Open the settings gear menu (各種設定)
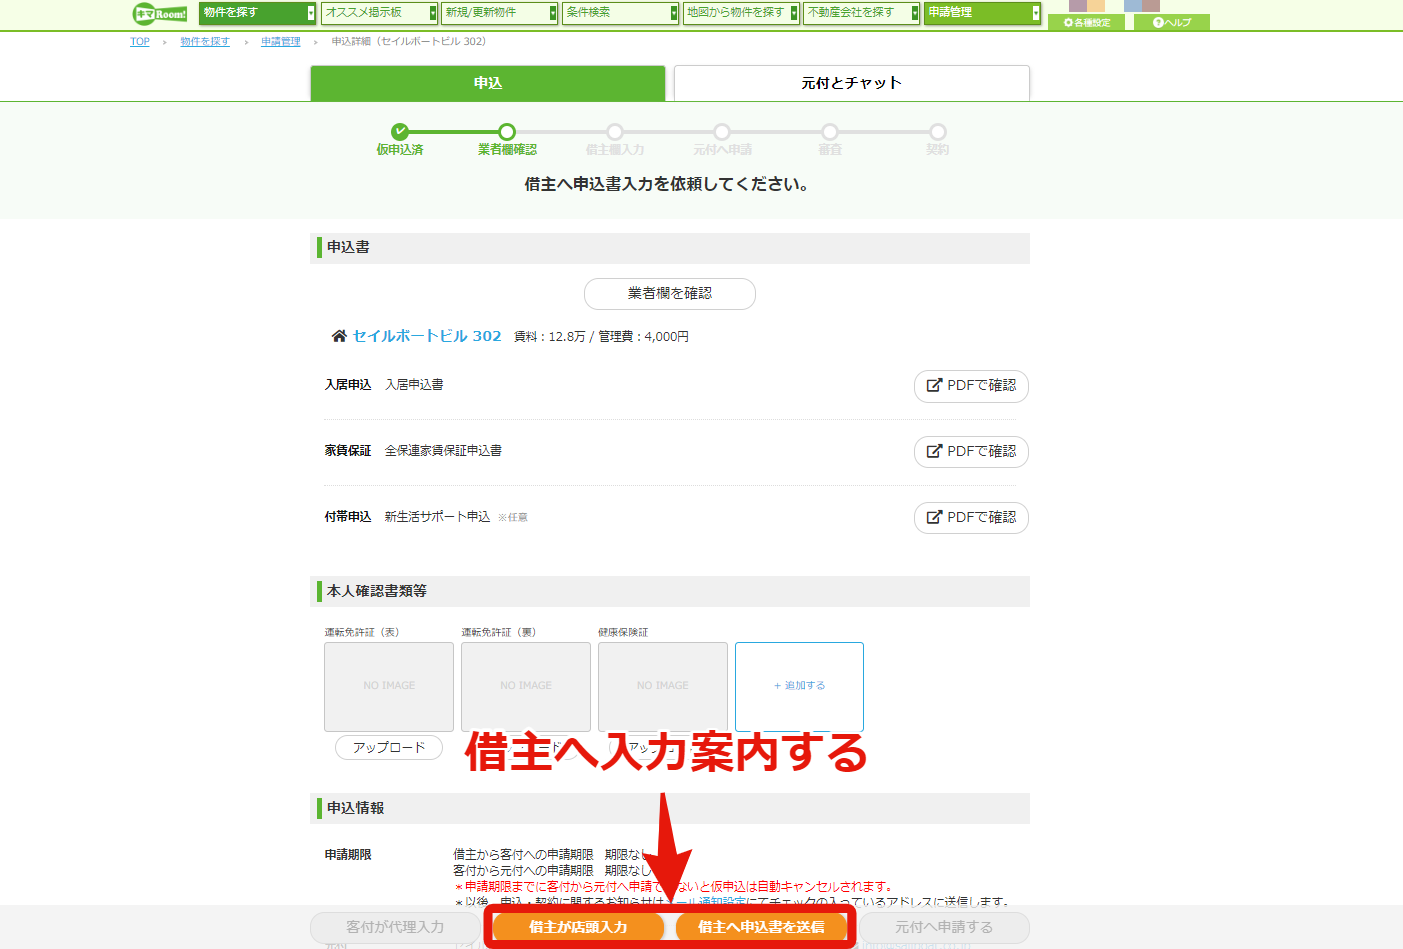 1087,22
